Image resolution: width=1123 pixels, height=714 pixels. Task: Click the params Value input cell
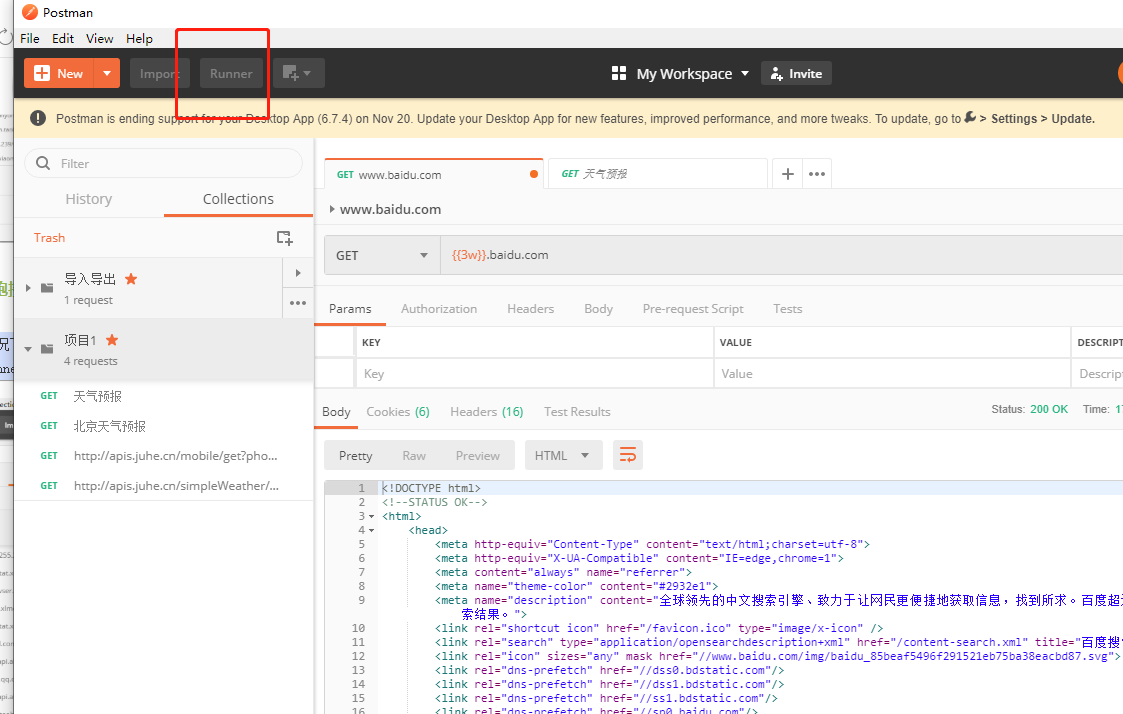click(x=892, y=374)
